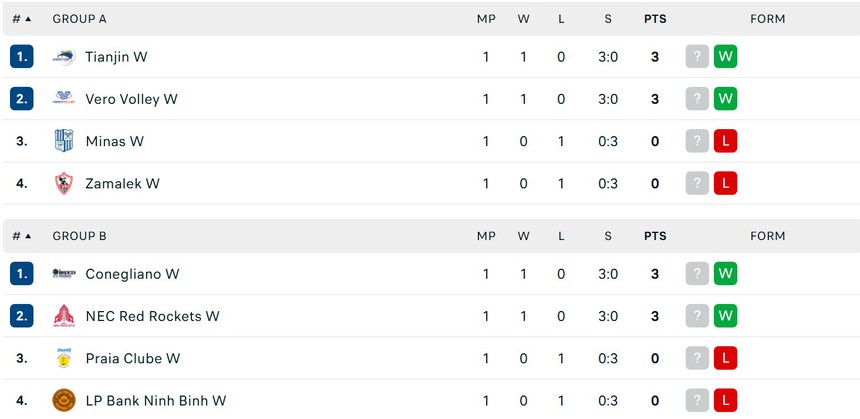Click Conegliano W upcoming match question badge

(697, 274)
